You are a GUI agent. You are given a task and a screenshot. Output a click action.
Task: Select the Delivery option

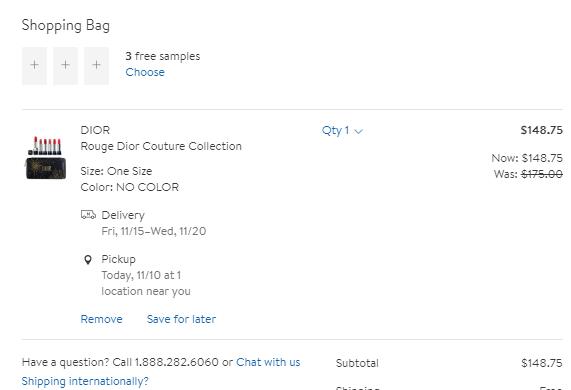click(123, 215)
